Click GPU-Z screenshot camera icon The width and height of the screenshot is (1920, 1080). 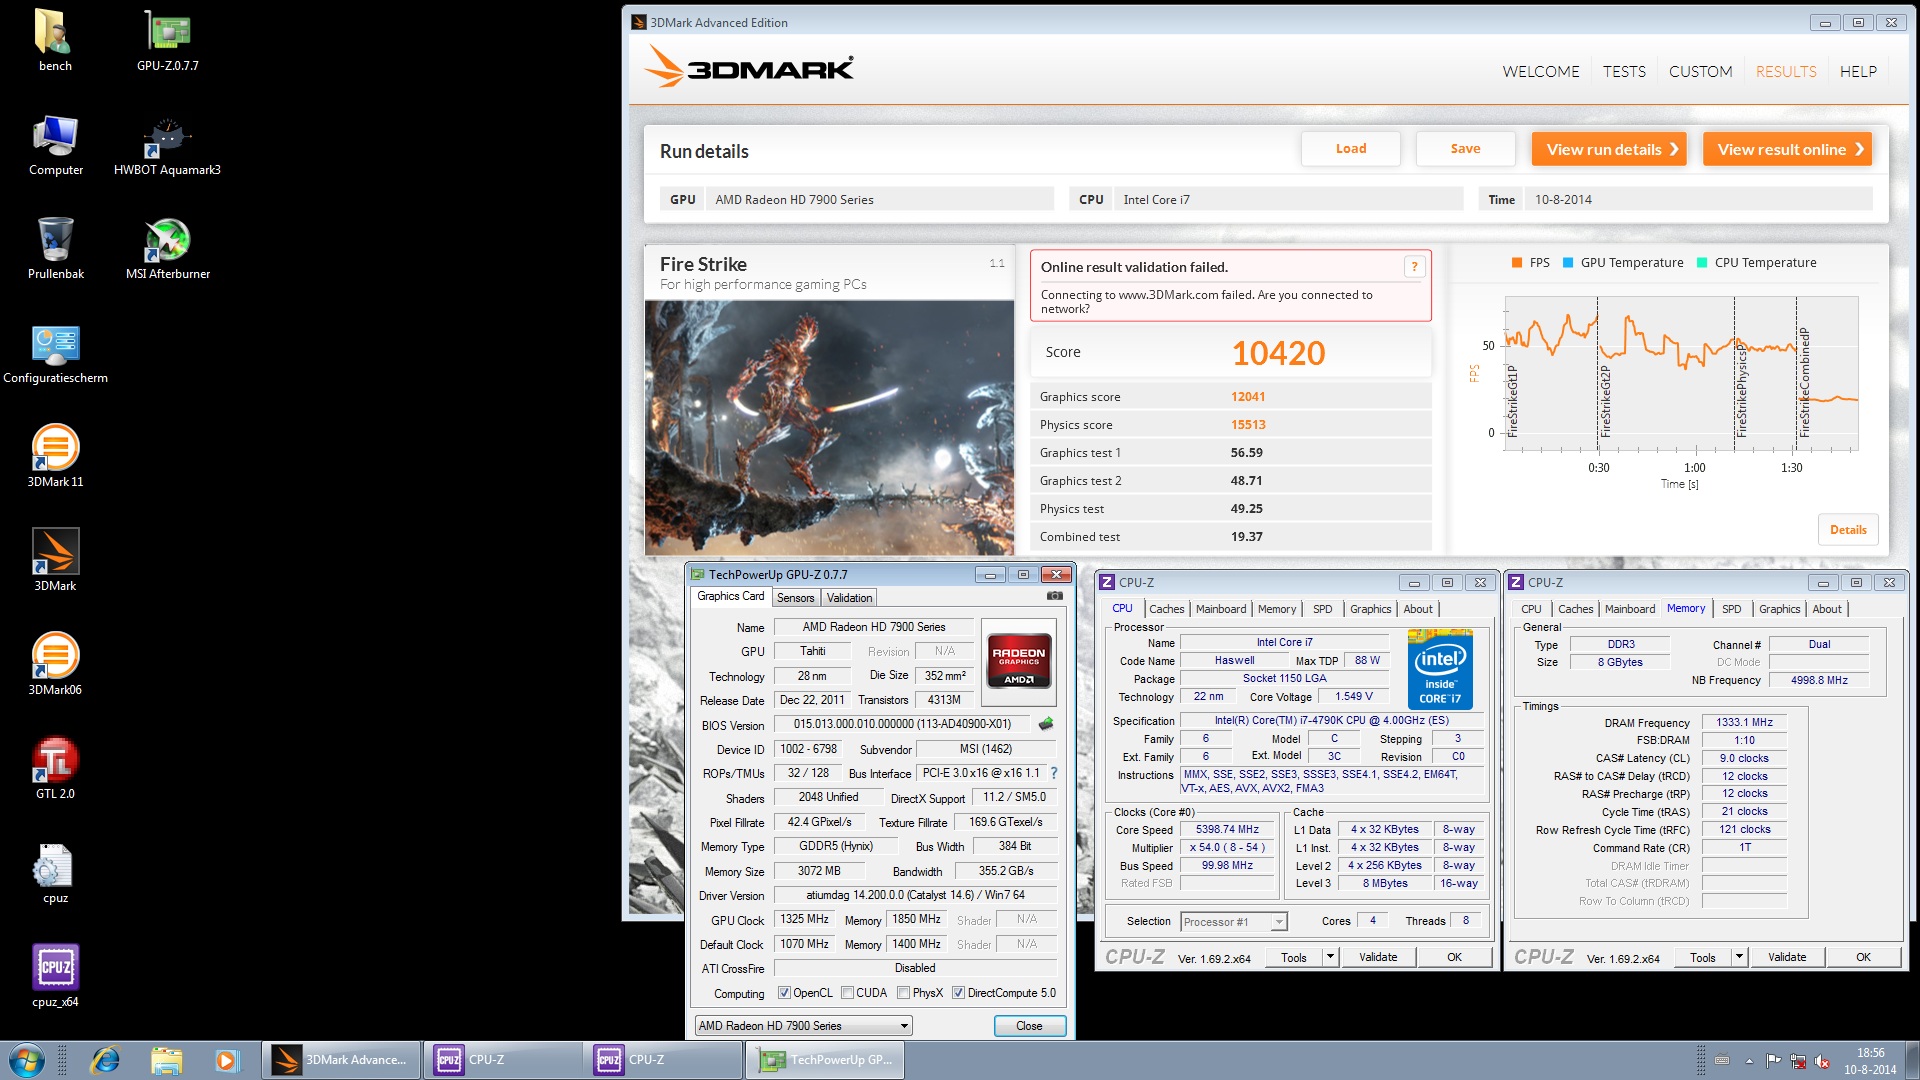[1054, 596]
